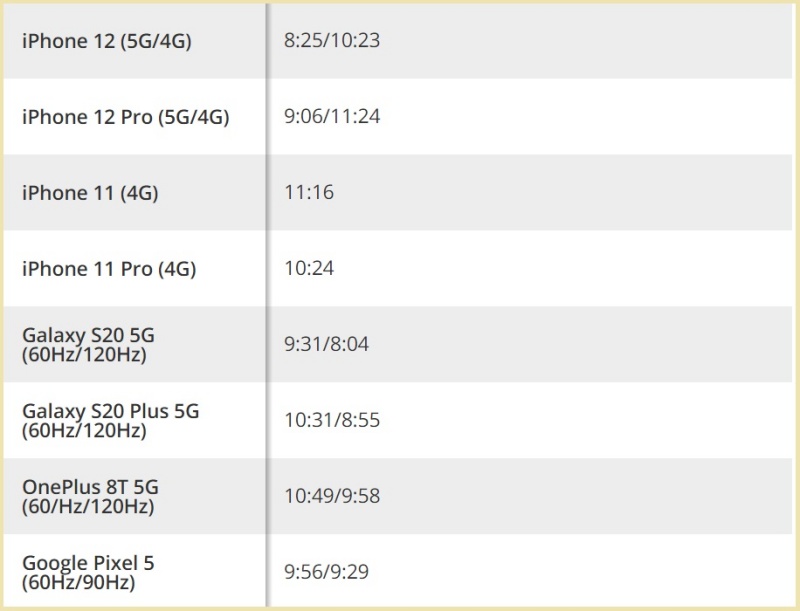Click the Google Pixel 5 device name
The image size is (800, 611).
click(x=88, y=564)
